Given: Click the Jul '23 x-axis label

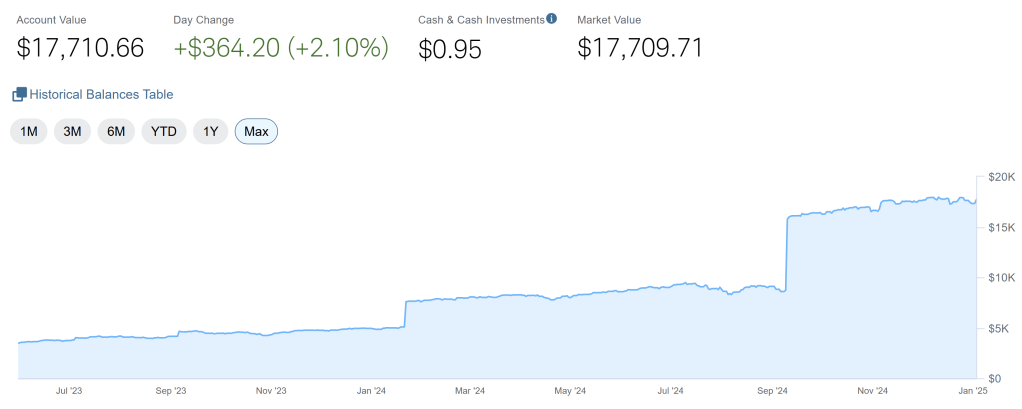Looking at the screenshot, I should tap(71, 391).
